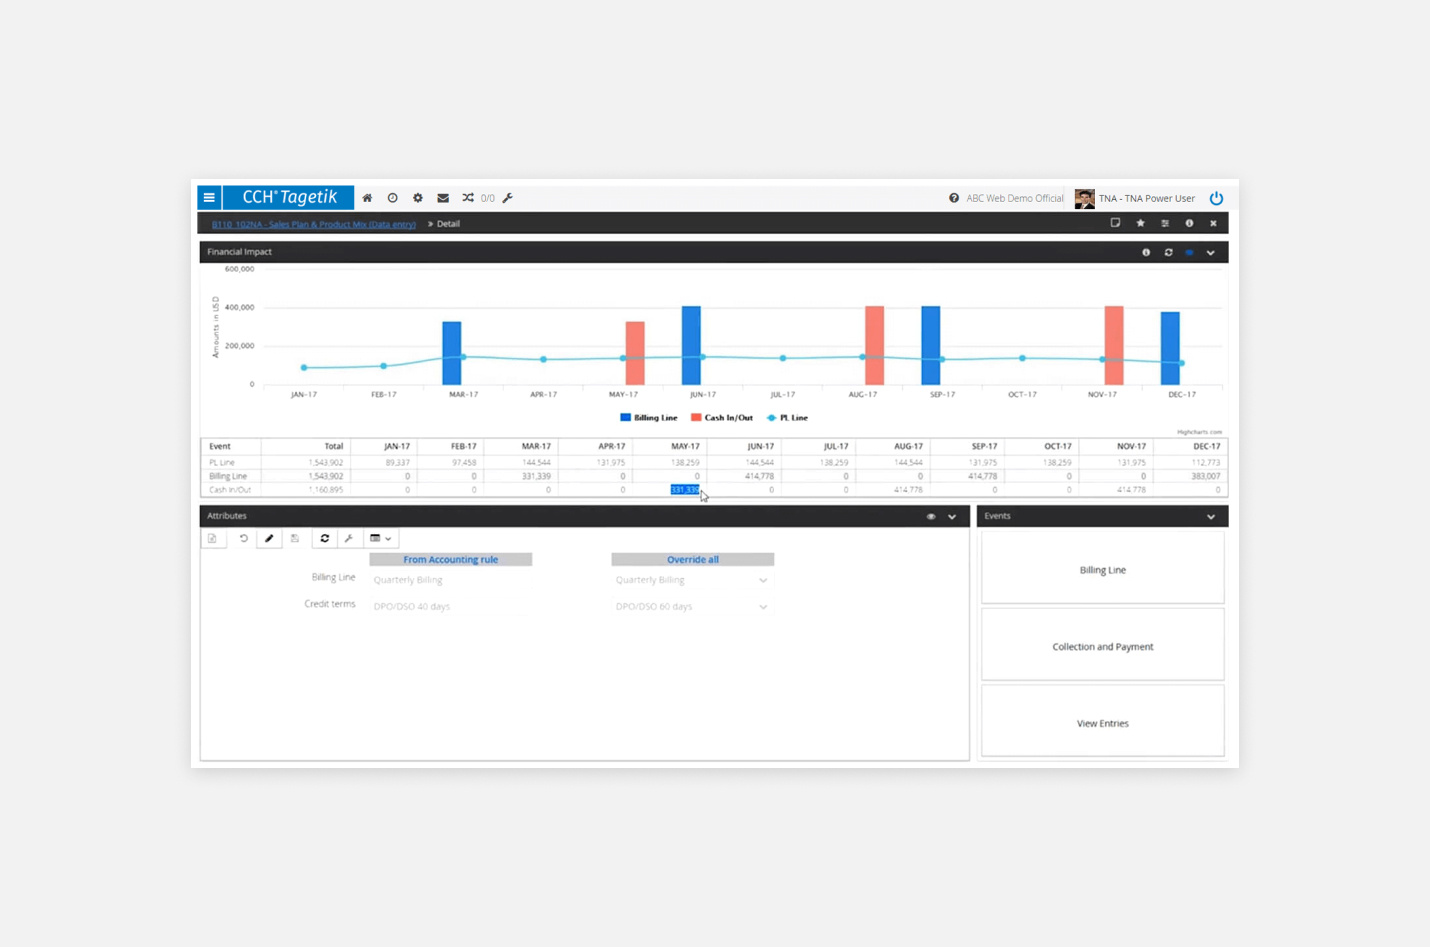Collapse the Events panel chevron

[x=1209, y=516]
